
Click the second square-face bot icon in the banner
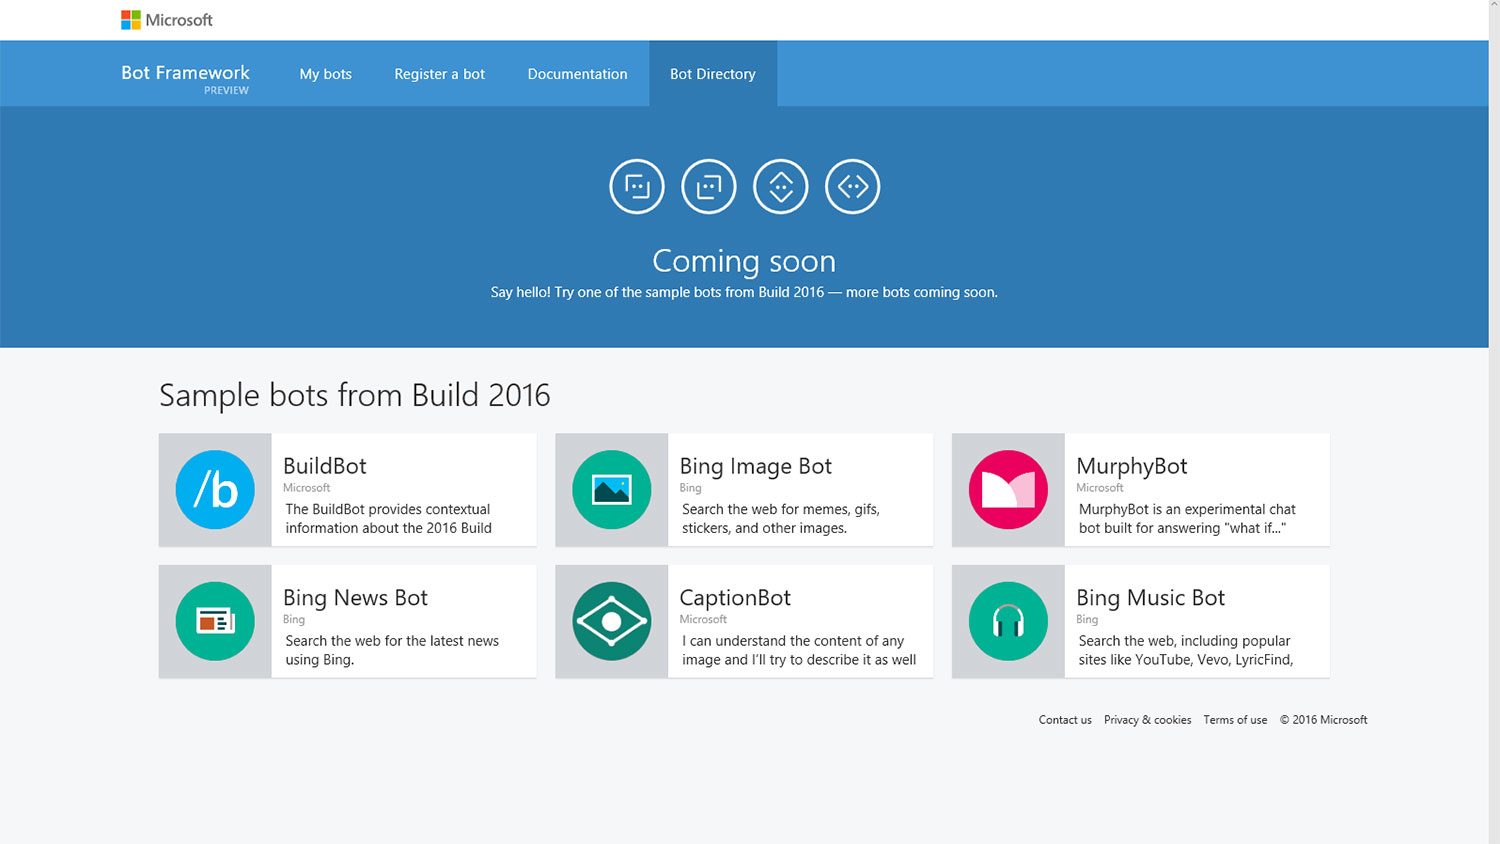709,186
